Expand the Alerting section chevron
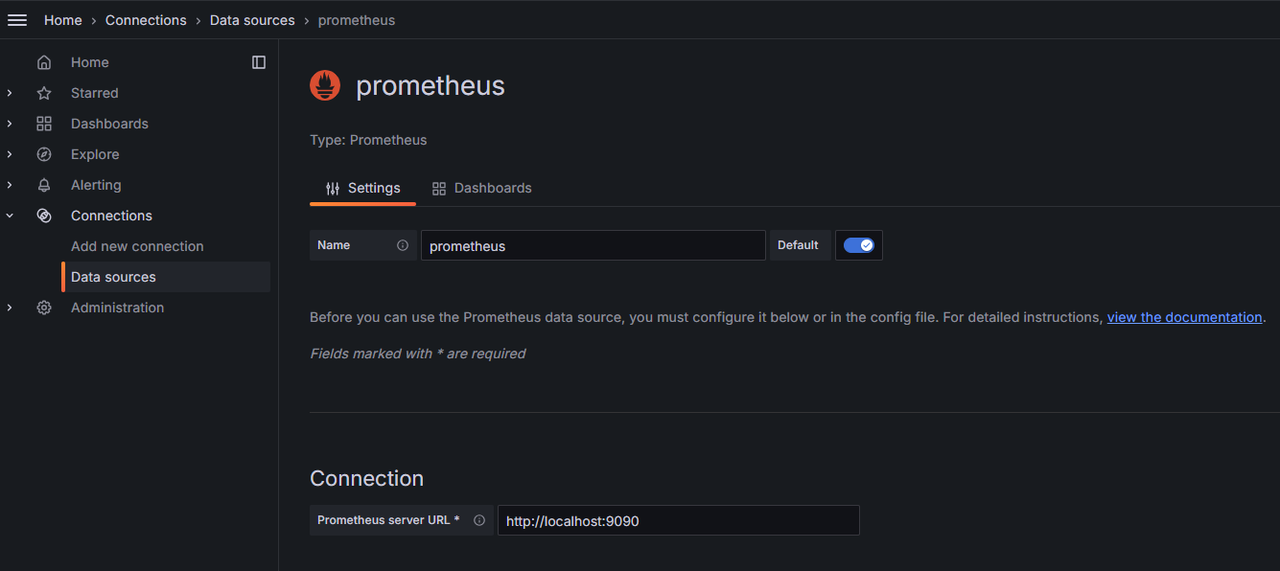The image size is (1280, 571). [x=10, y=185]
